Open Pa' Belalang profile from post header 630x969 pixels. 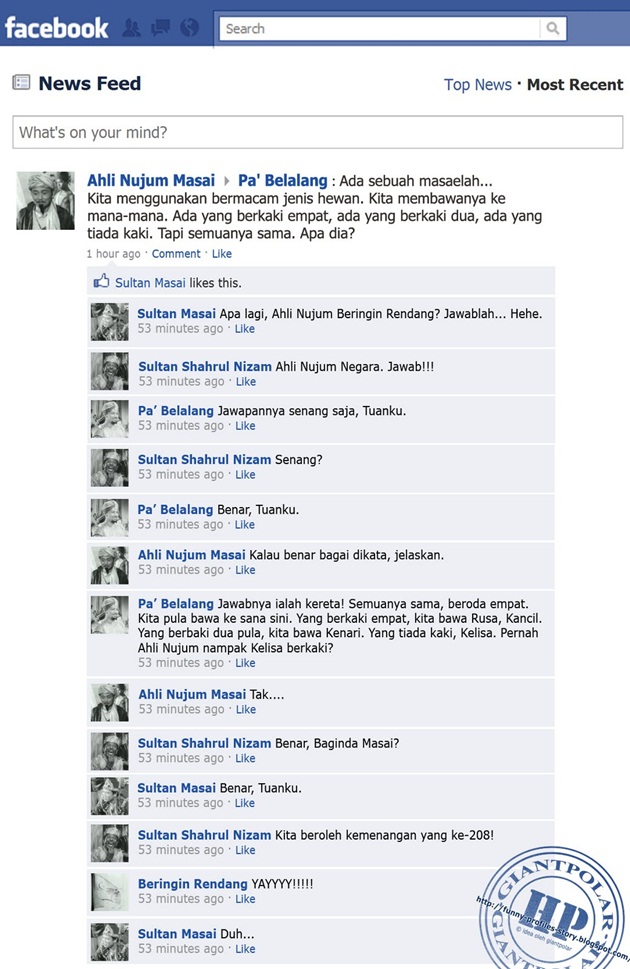point(283,180)
